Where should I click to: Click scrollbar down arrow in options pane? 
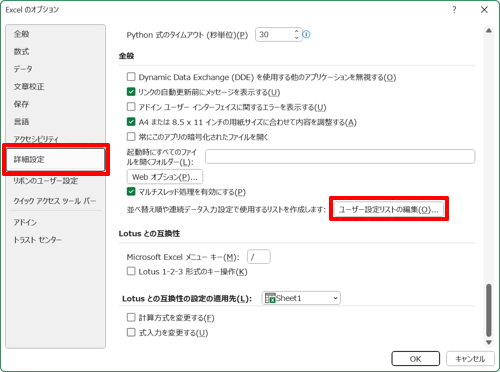[x=489, y=342]
